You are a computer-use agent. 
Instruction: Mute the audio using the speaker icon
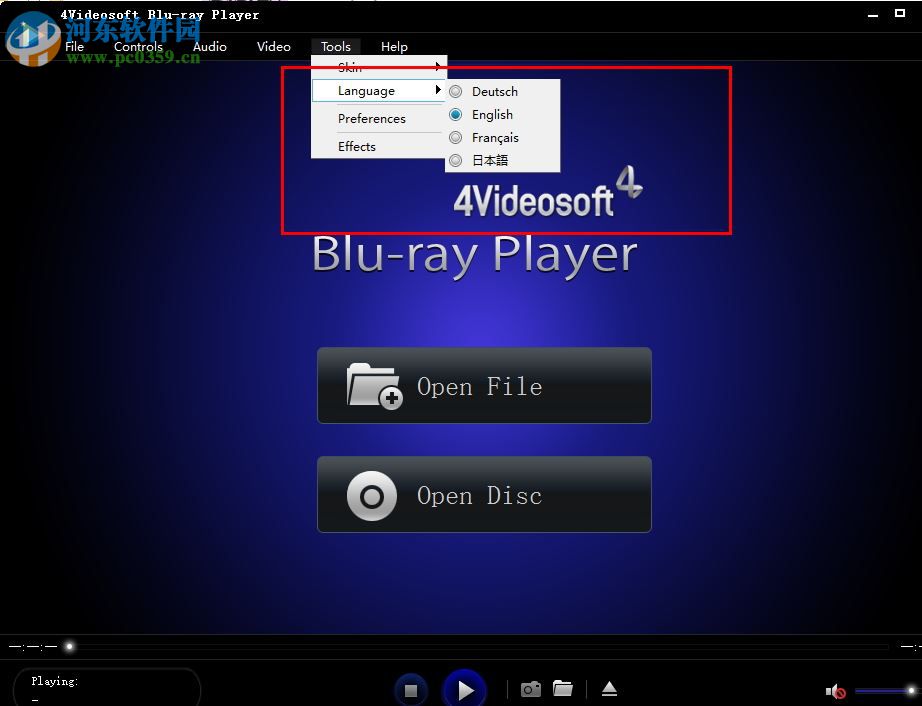pos(833,690)
